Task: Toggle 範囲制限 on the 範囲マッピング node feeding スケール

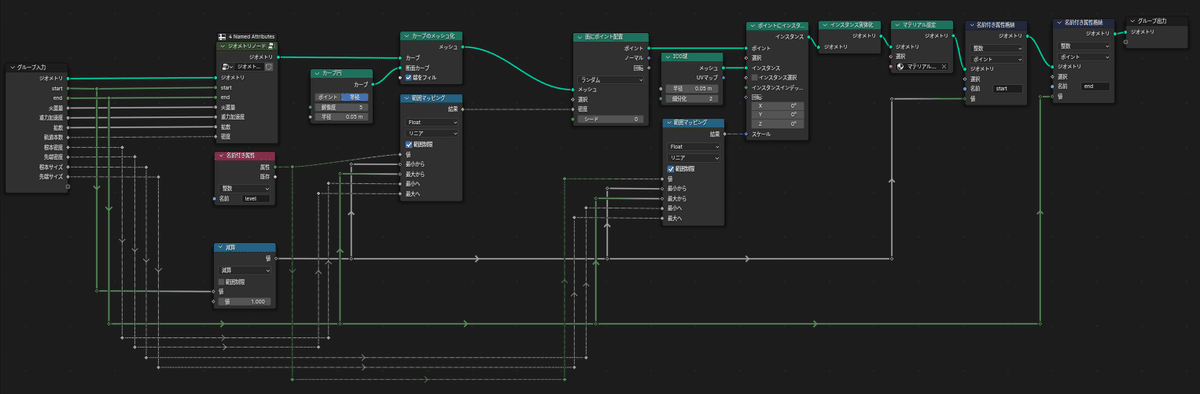Action: [672, 169]
